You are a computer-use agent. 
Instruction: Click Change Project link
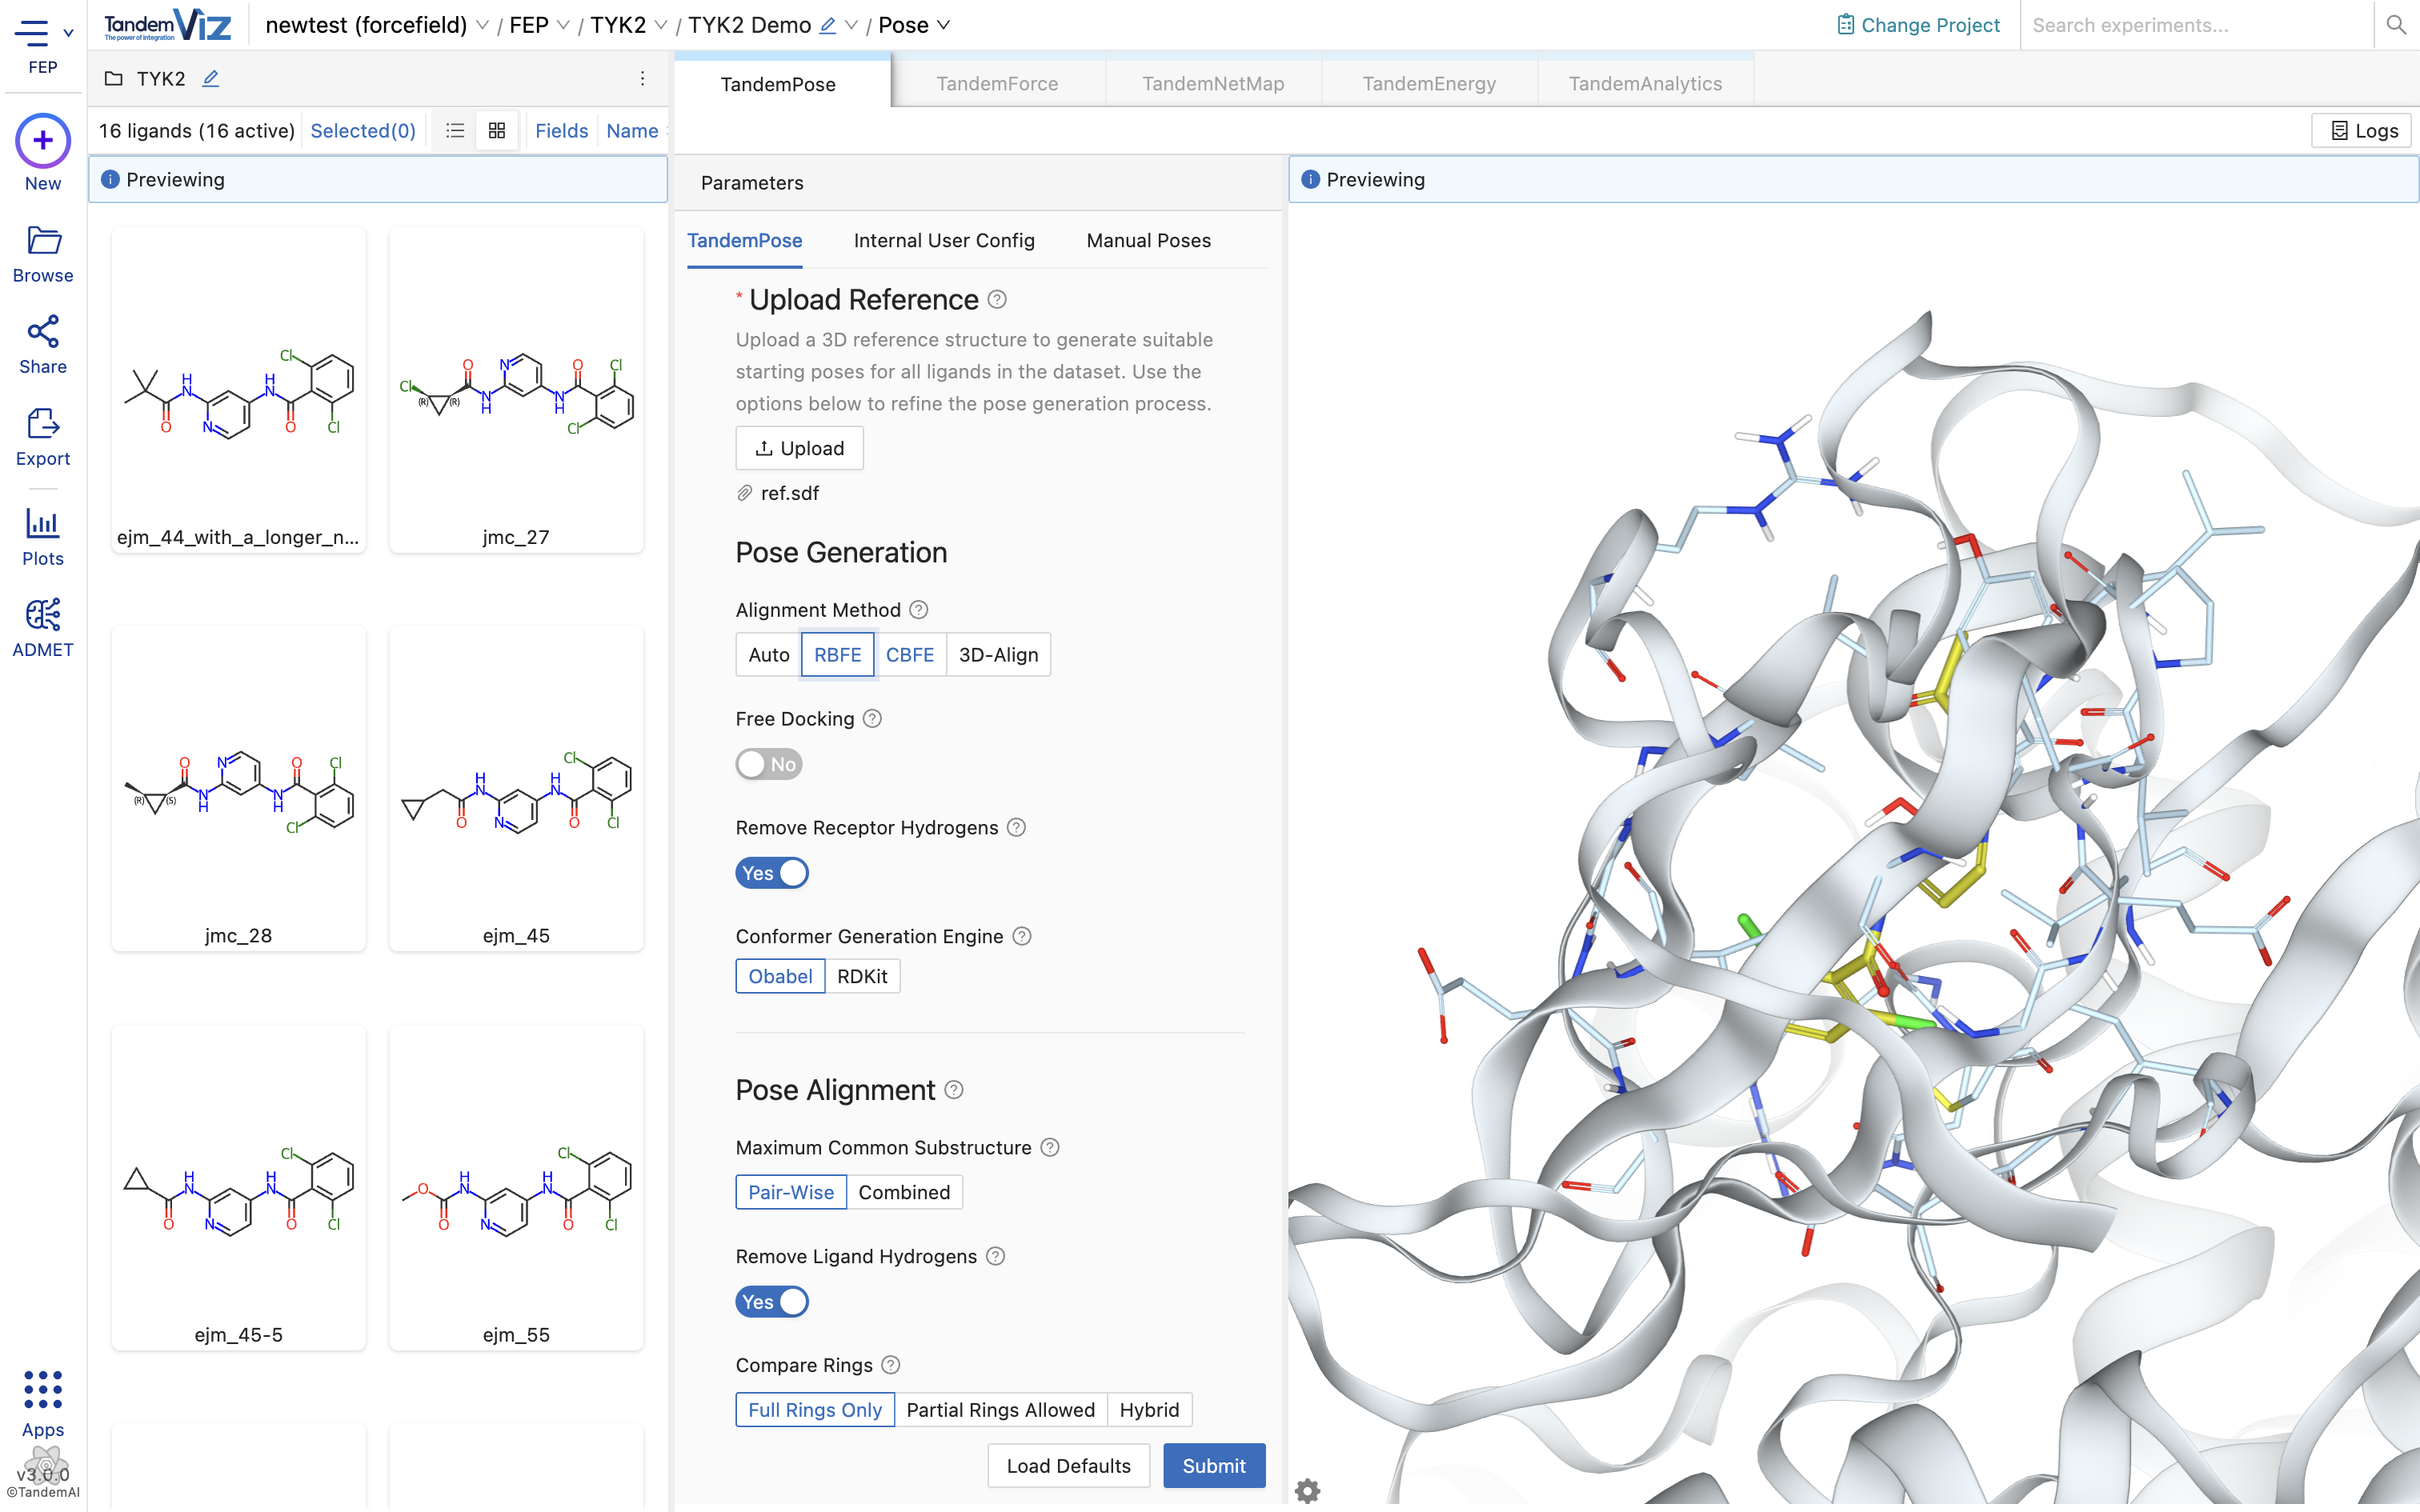1918,26
